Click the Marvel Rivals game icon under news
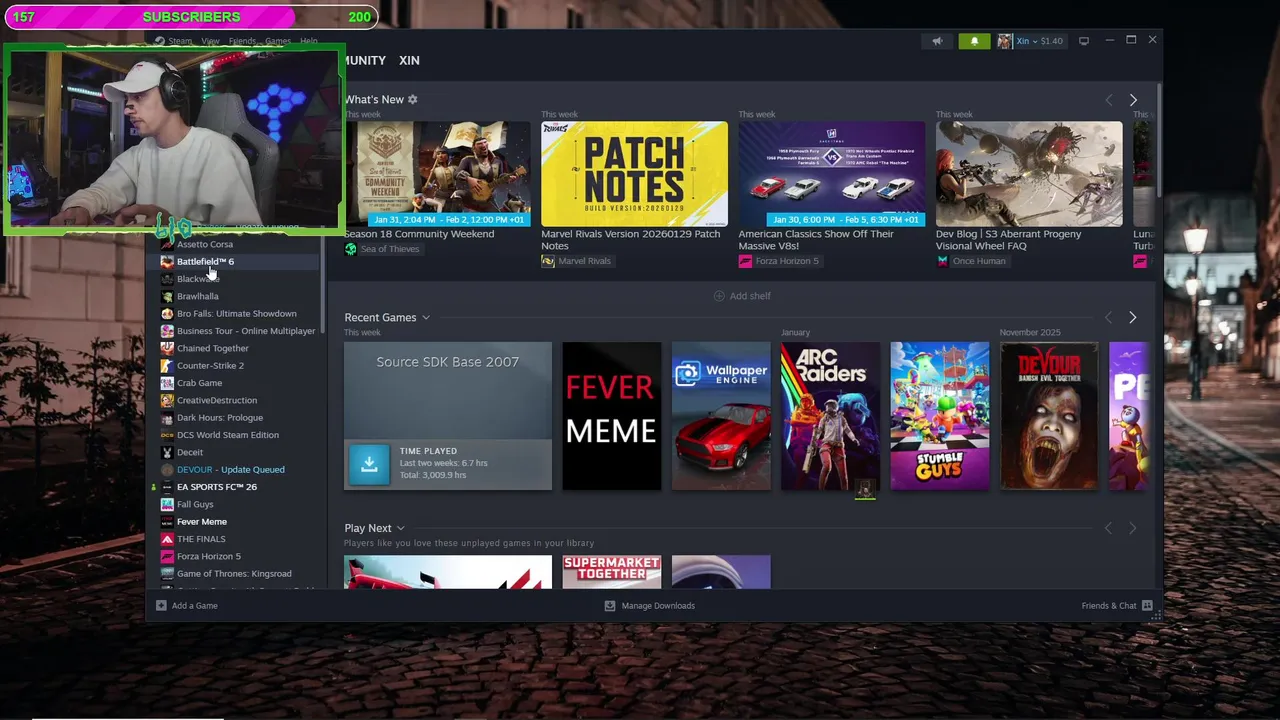This screenshot has height=720, width=1280. (548, 261)
